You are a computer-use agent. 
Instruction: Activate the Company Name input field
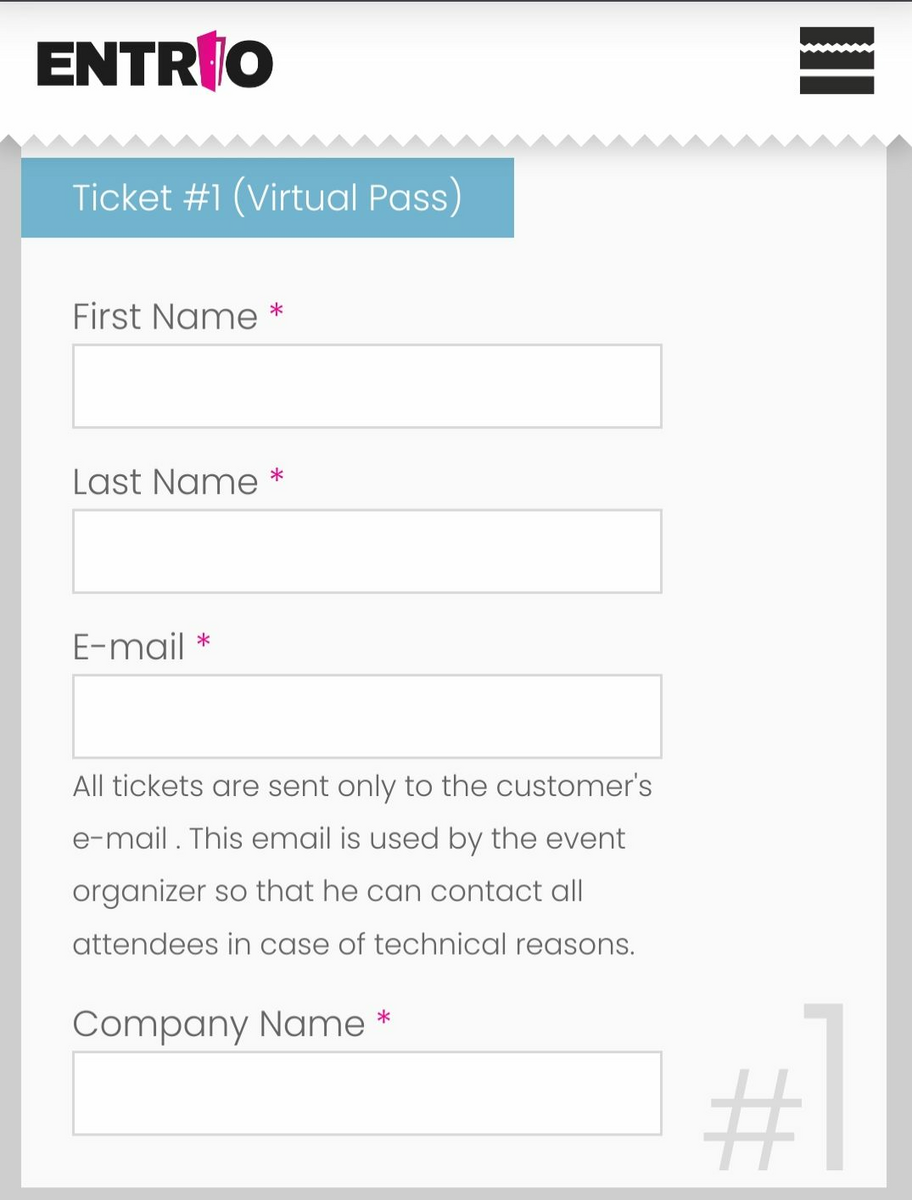[x=367, y=1092]
